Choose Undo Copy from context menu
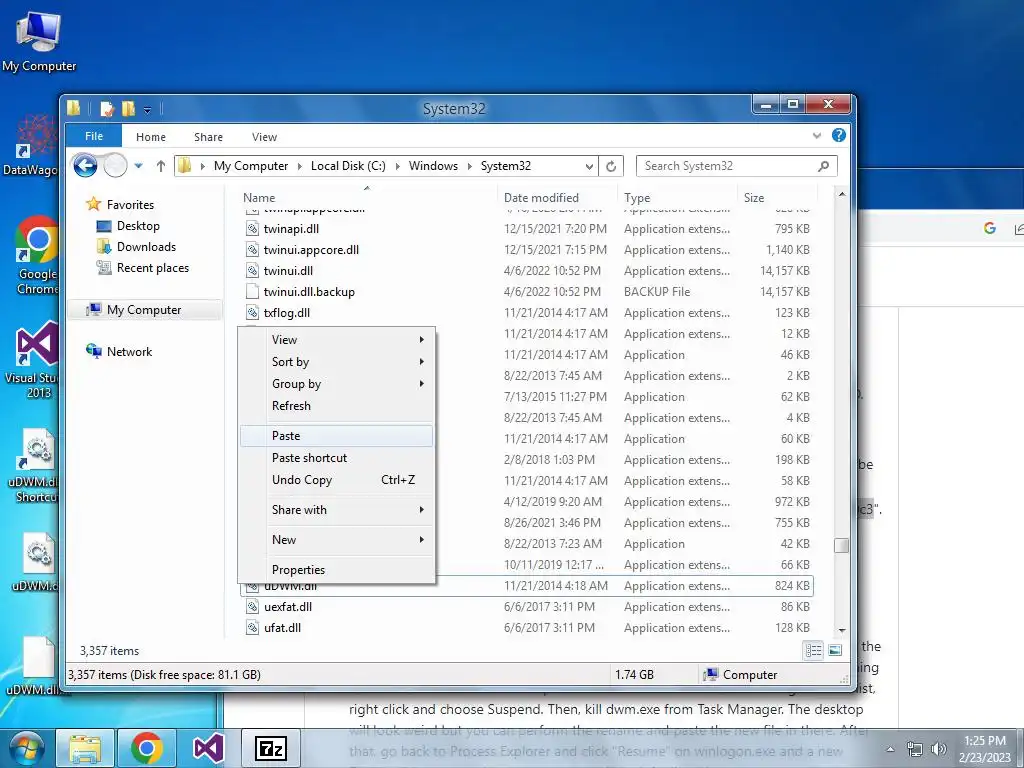The image size is (1024, 768). (336, 479)
